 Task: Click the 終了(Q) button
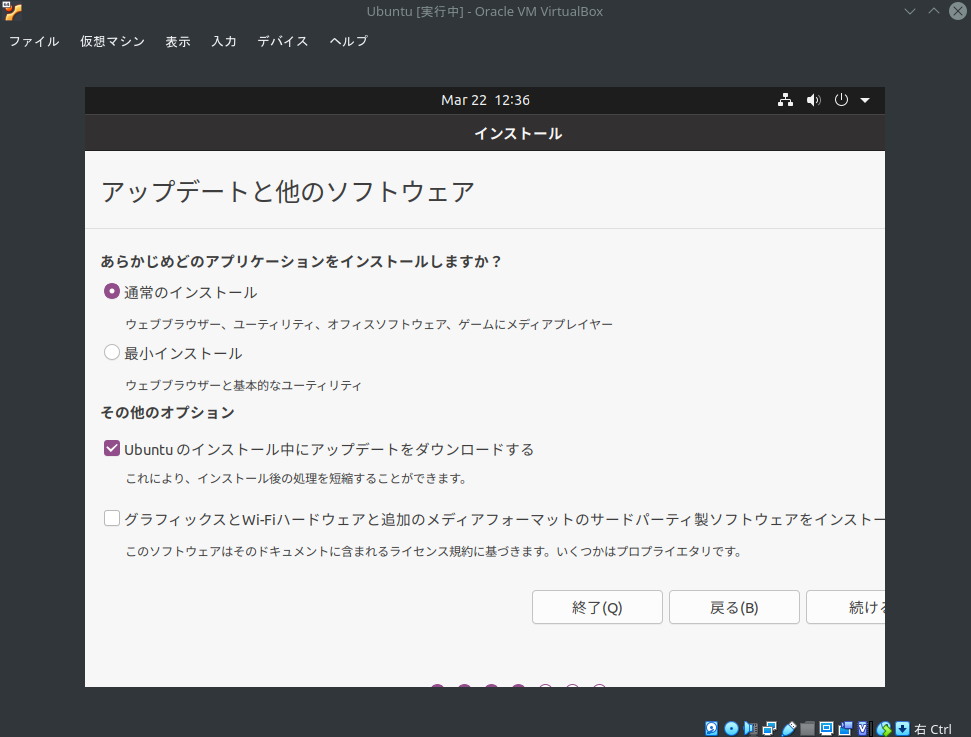597,607
